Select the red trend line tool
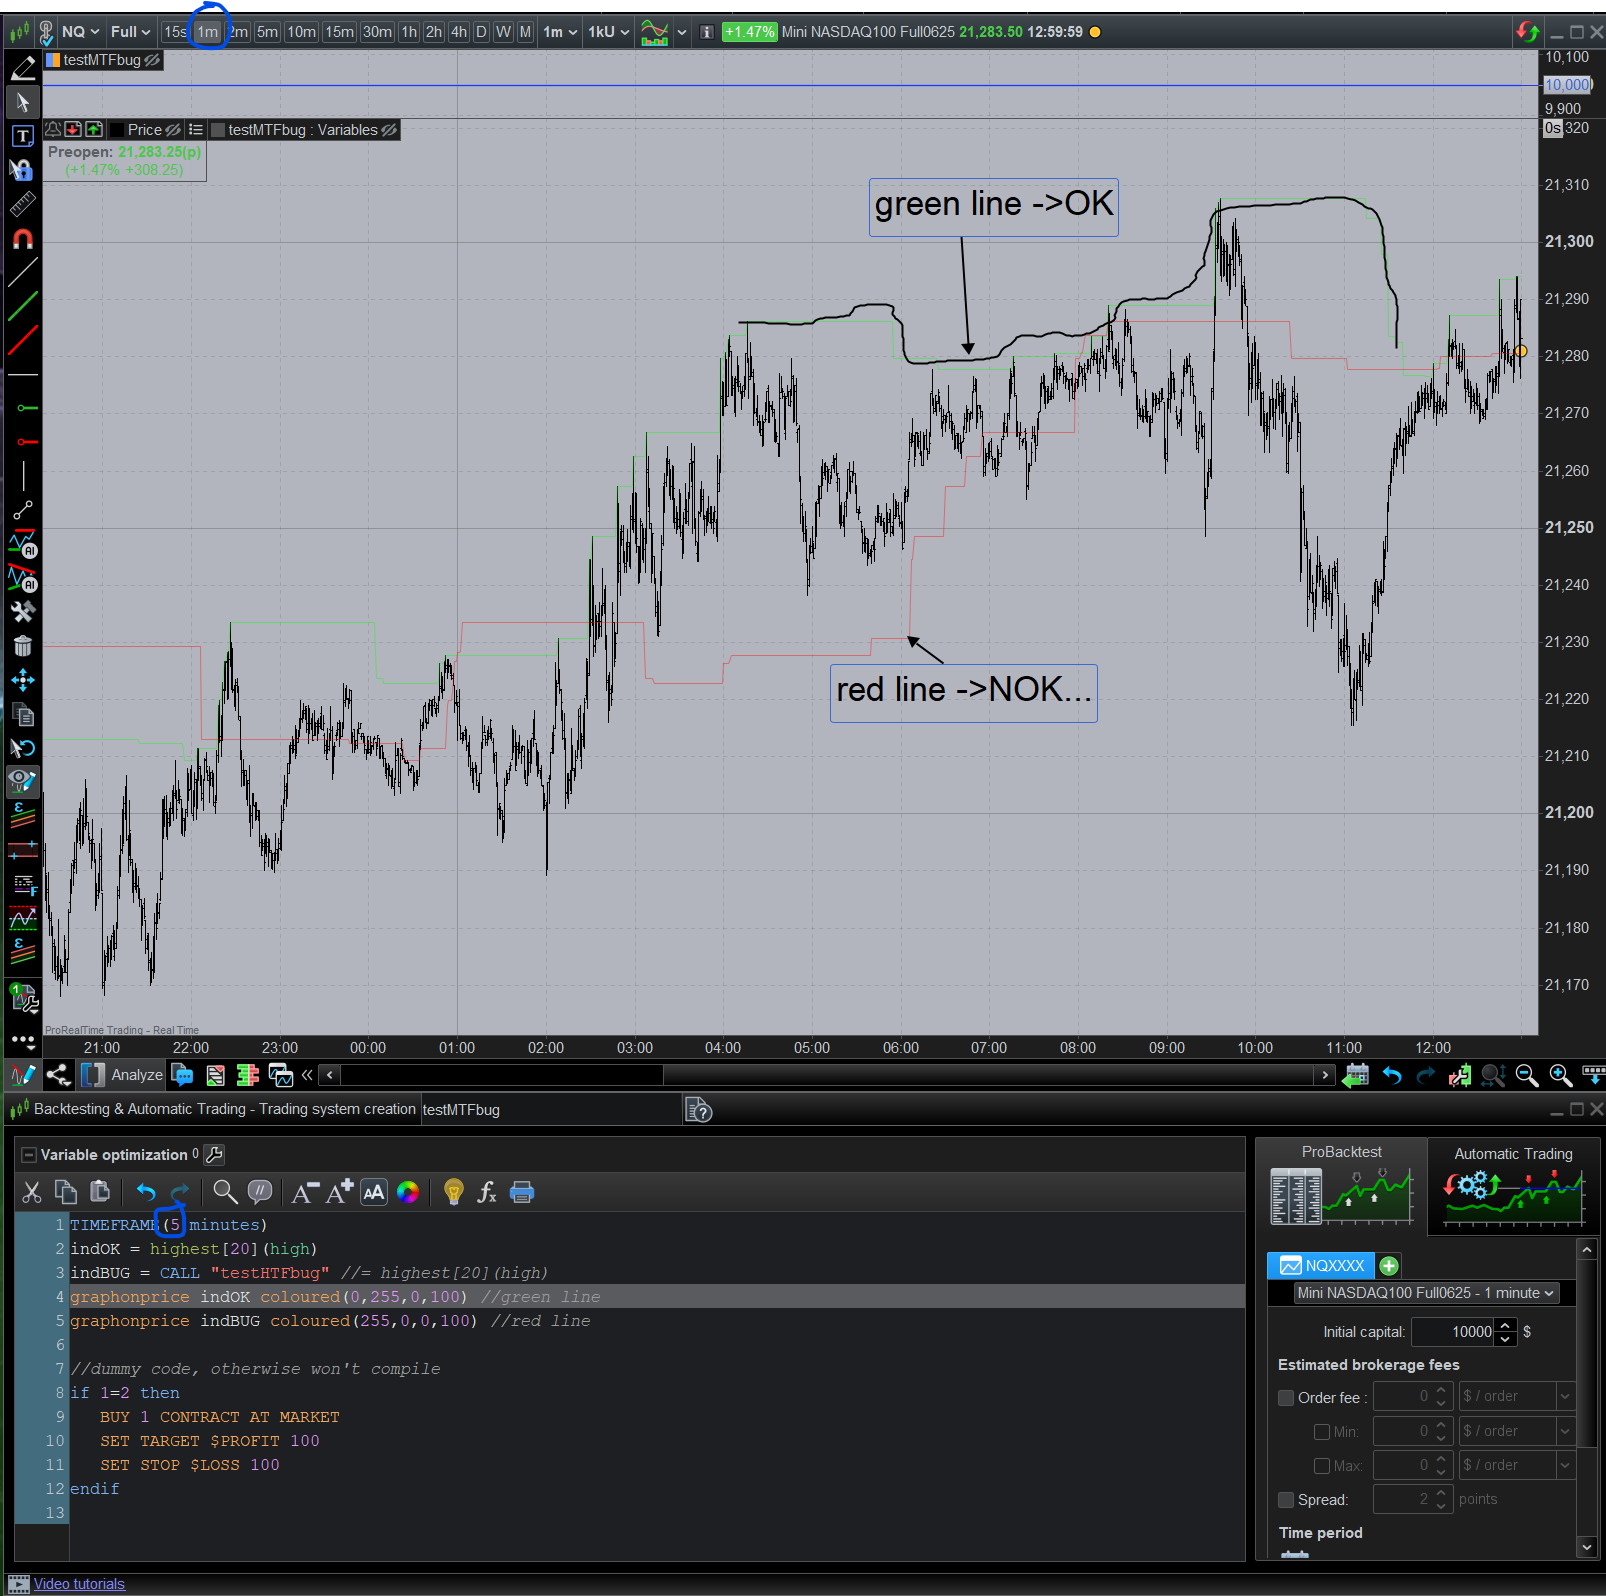The image size is (1606, 1596). [22, 340]
